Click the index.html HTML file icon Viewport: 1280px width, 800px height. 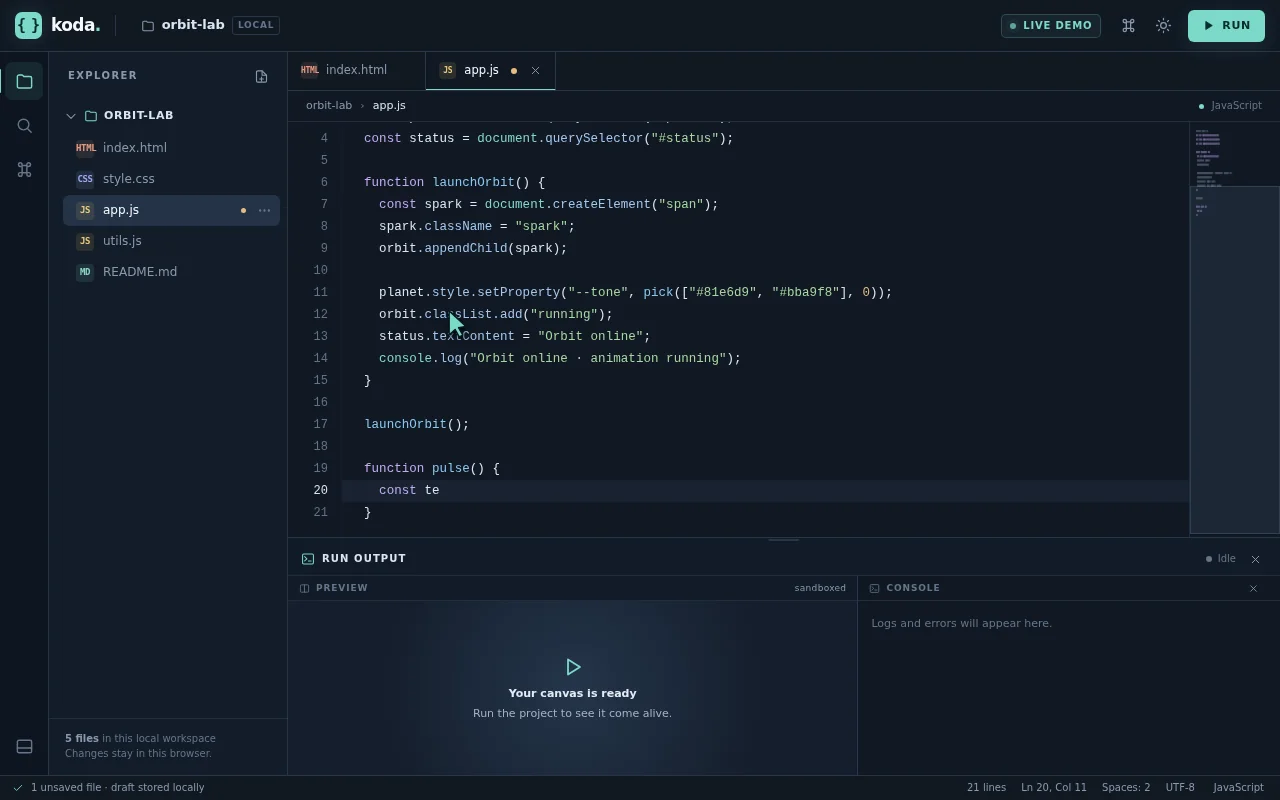[85, 148]
